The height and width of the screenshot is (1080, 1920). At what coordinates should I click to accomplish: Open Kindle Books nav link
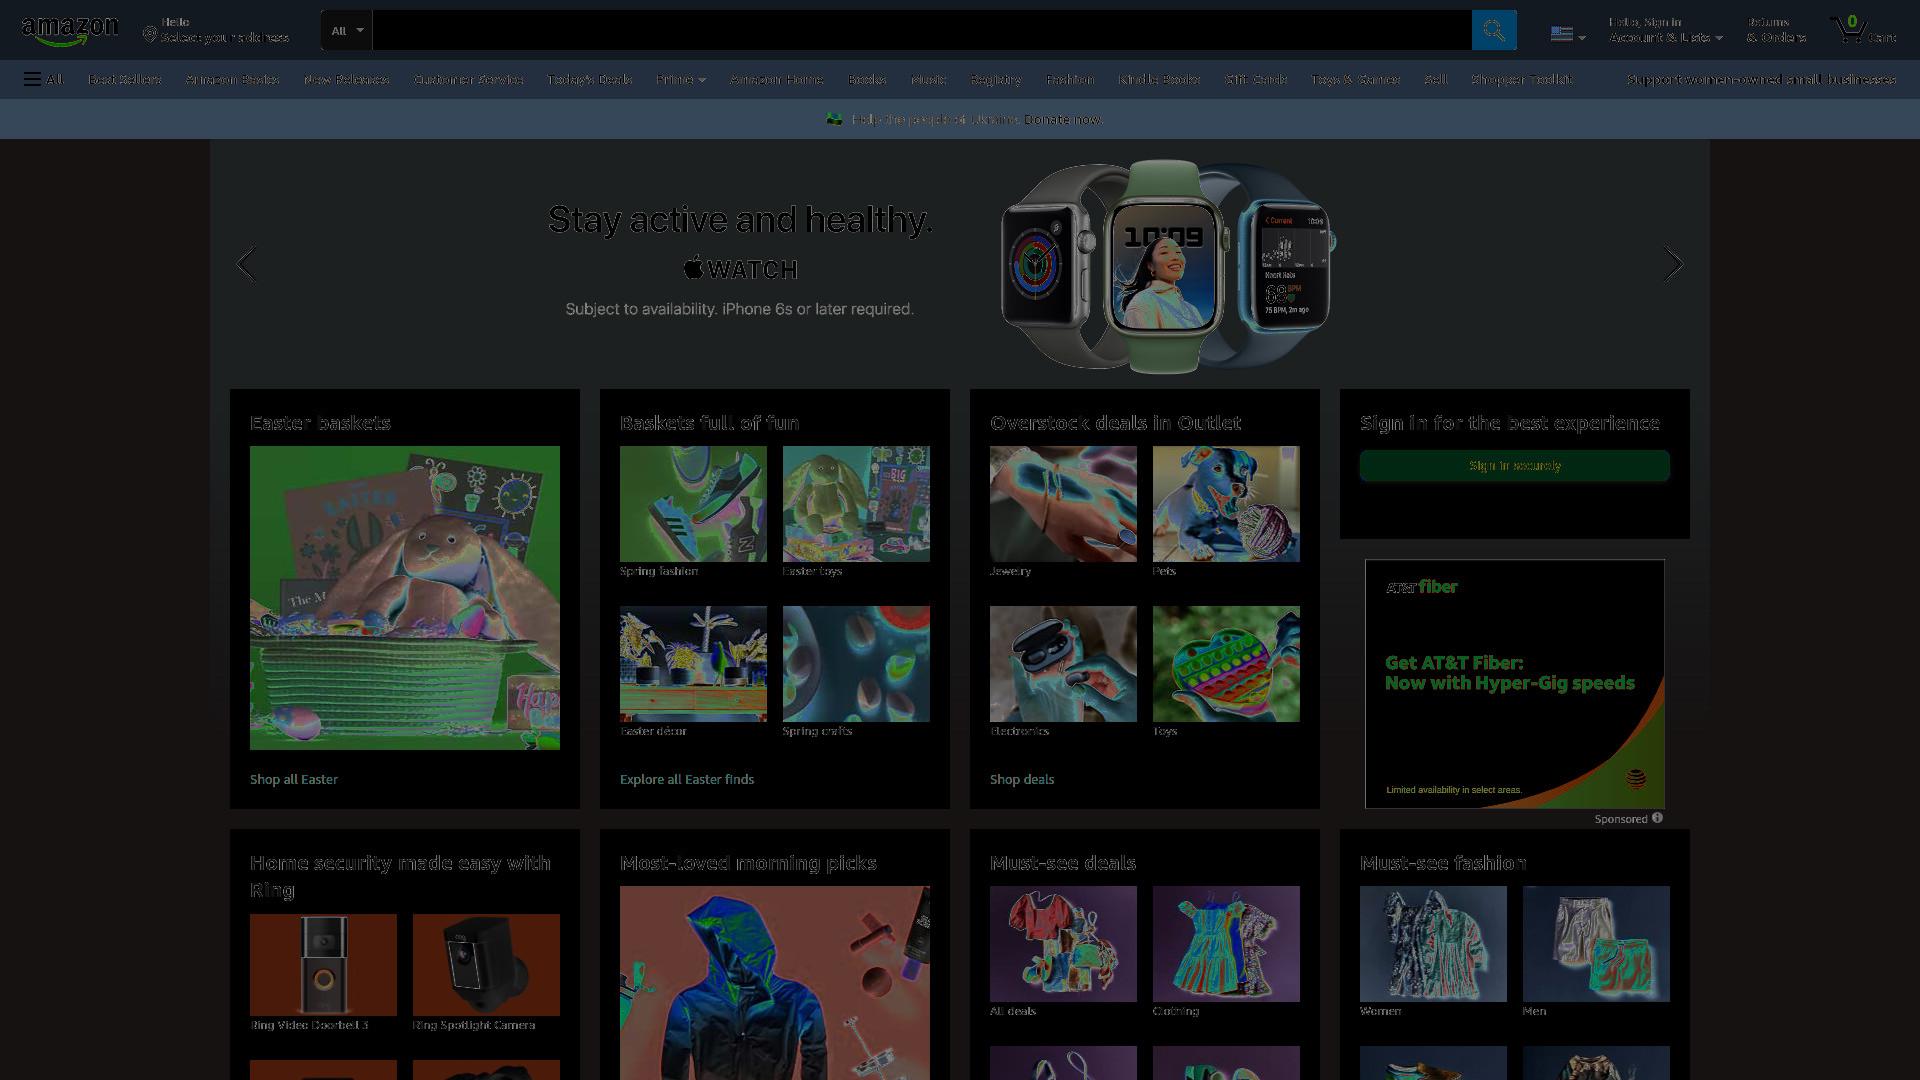(1159, 79)
